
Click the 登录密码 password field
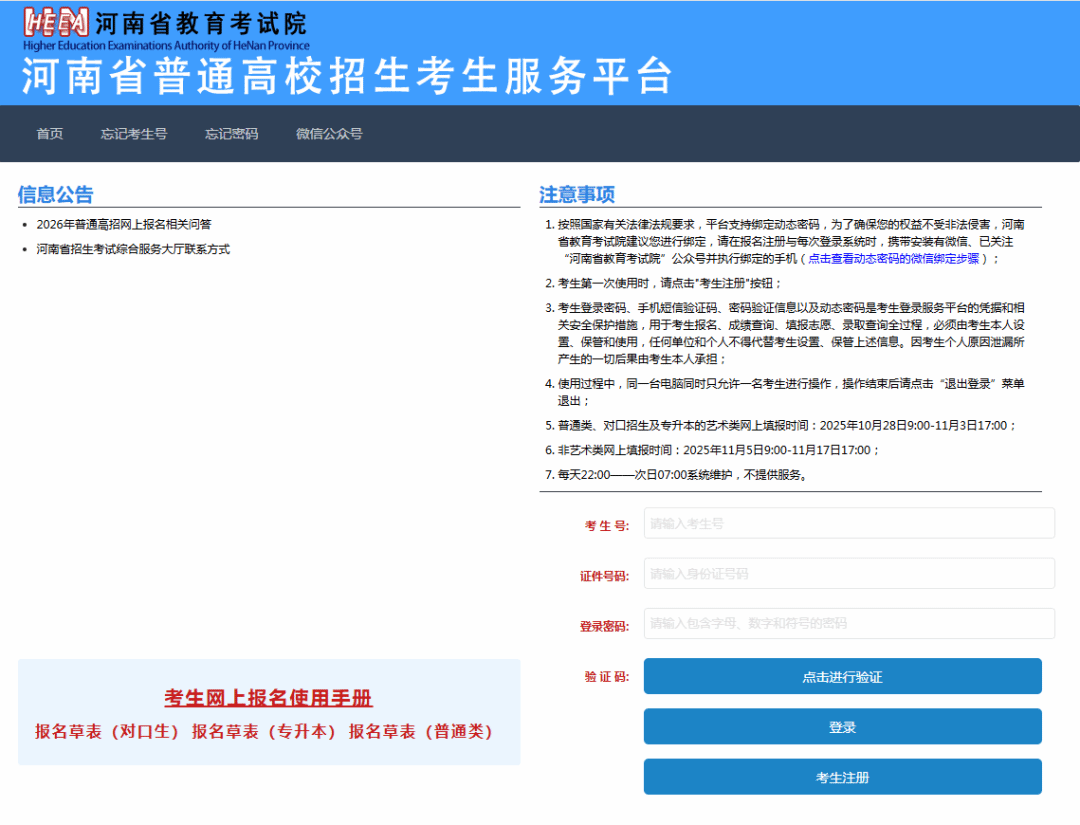(x=849, y=623)
